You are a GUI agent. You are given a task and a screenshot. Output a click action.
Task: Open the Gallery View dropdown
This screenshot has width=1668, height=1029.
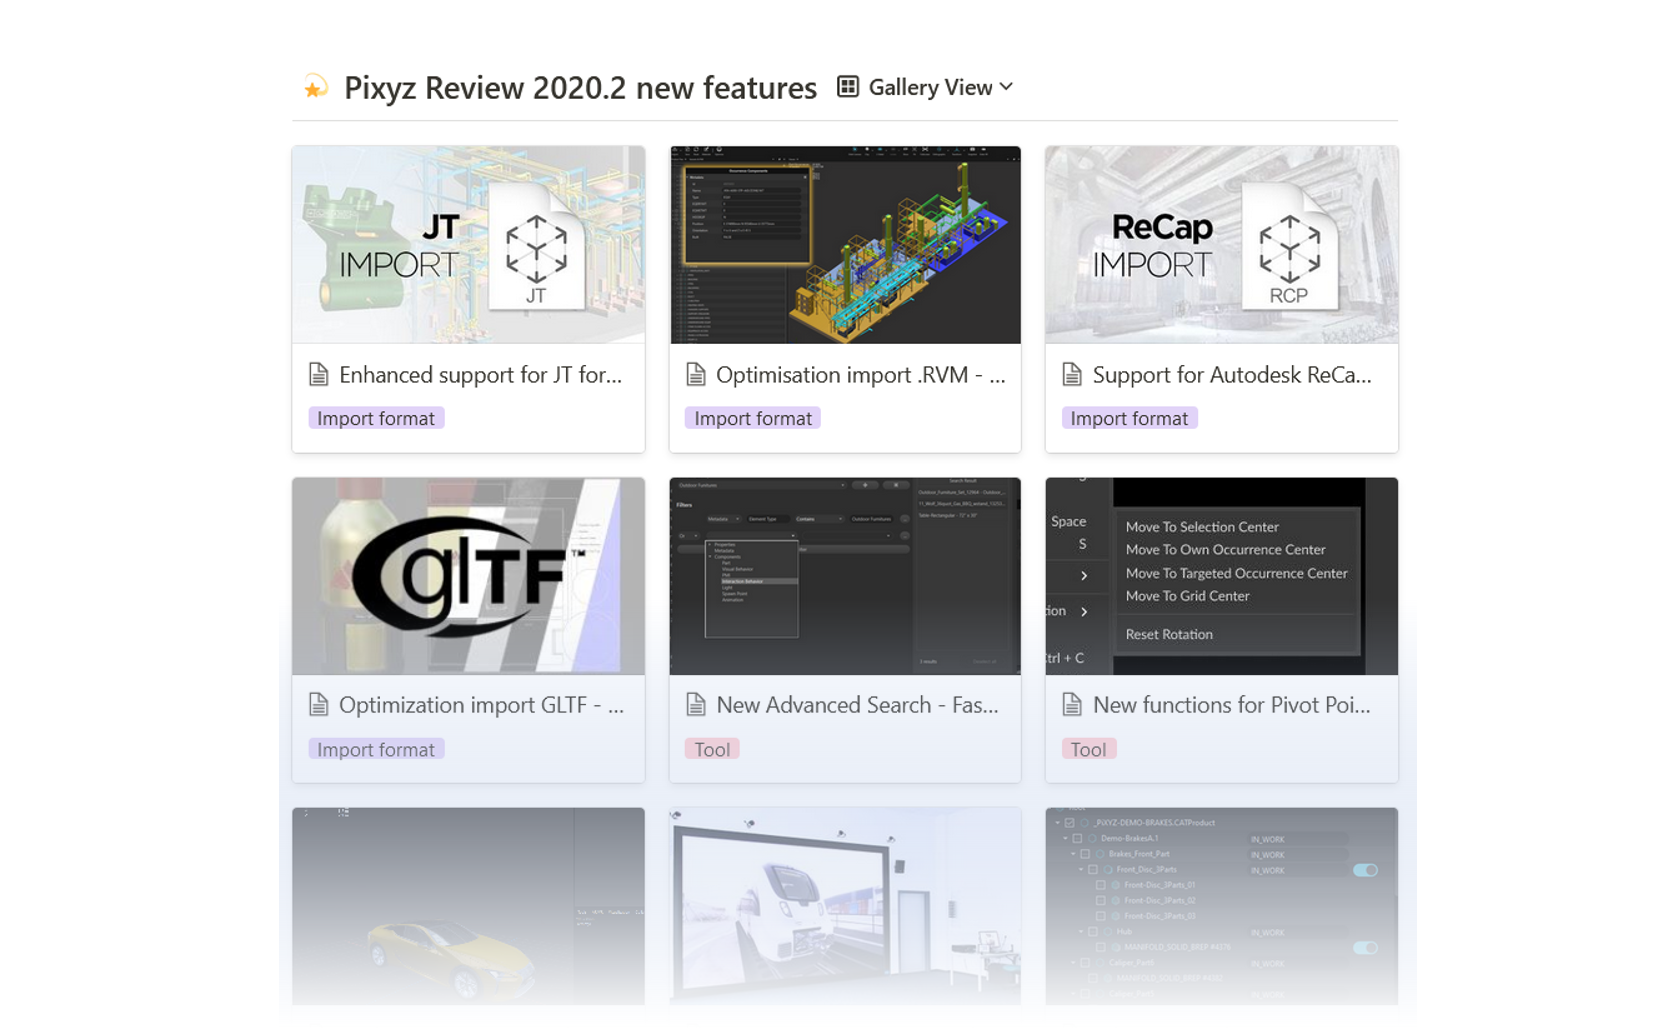(x=939, y=87)
